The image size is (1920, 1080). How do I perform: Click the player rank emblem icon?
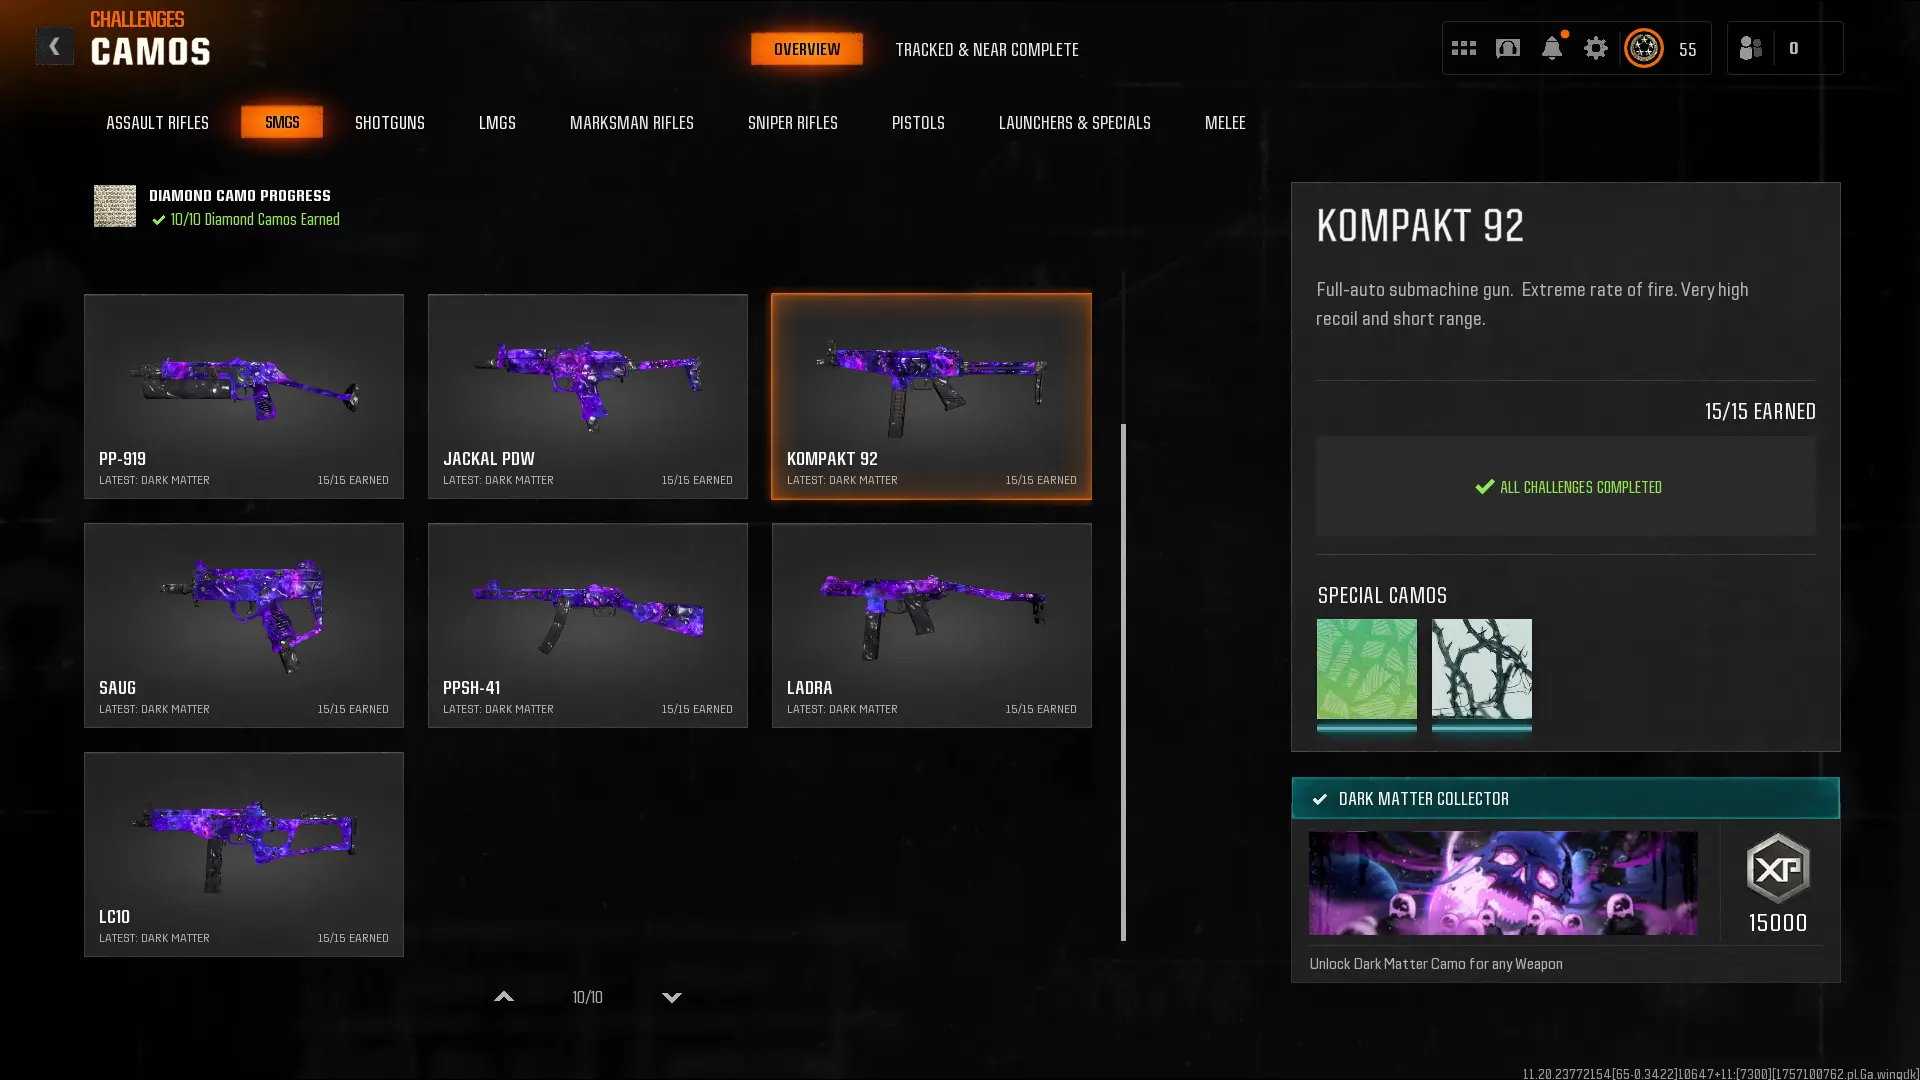1643,48
